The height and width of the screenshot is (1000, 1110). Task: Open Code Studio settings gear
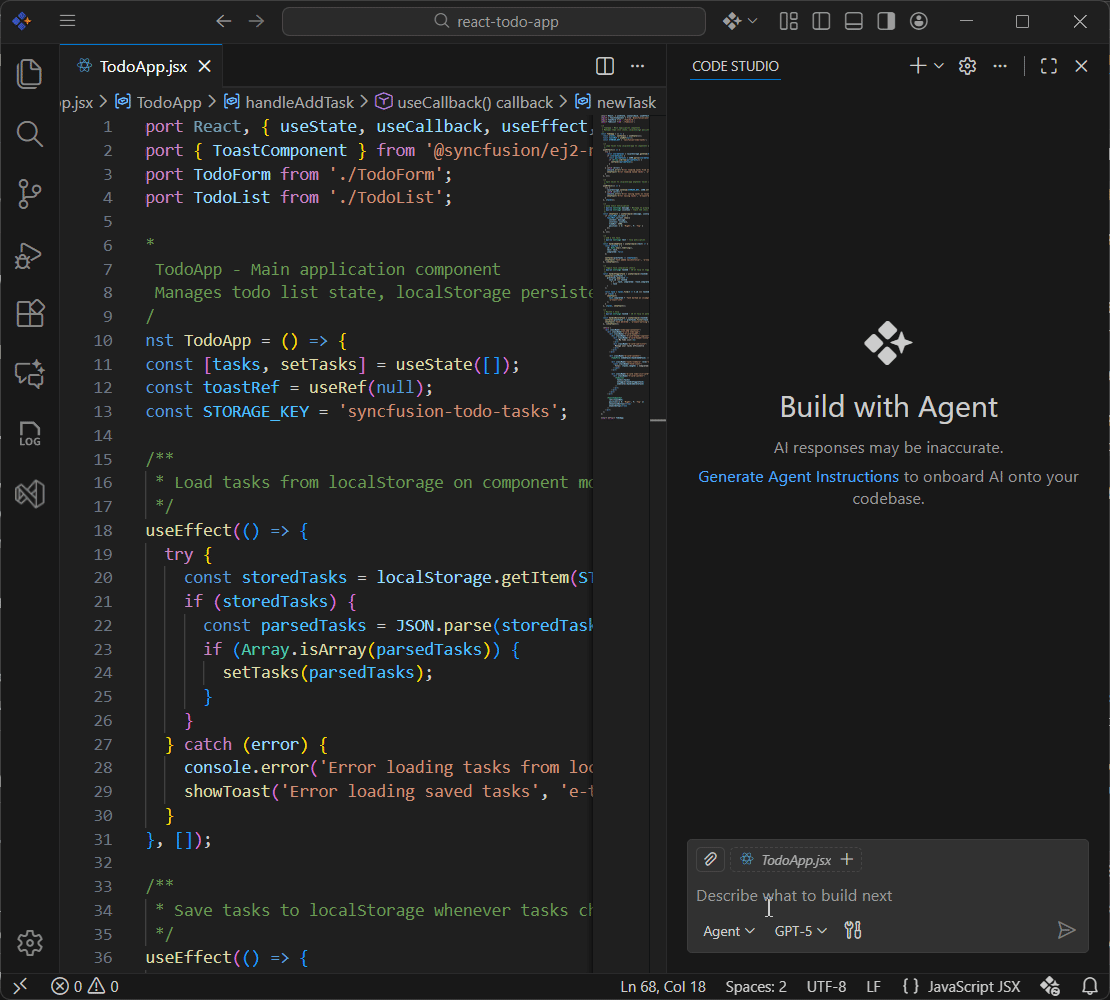966,65
